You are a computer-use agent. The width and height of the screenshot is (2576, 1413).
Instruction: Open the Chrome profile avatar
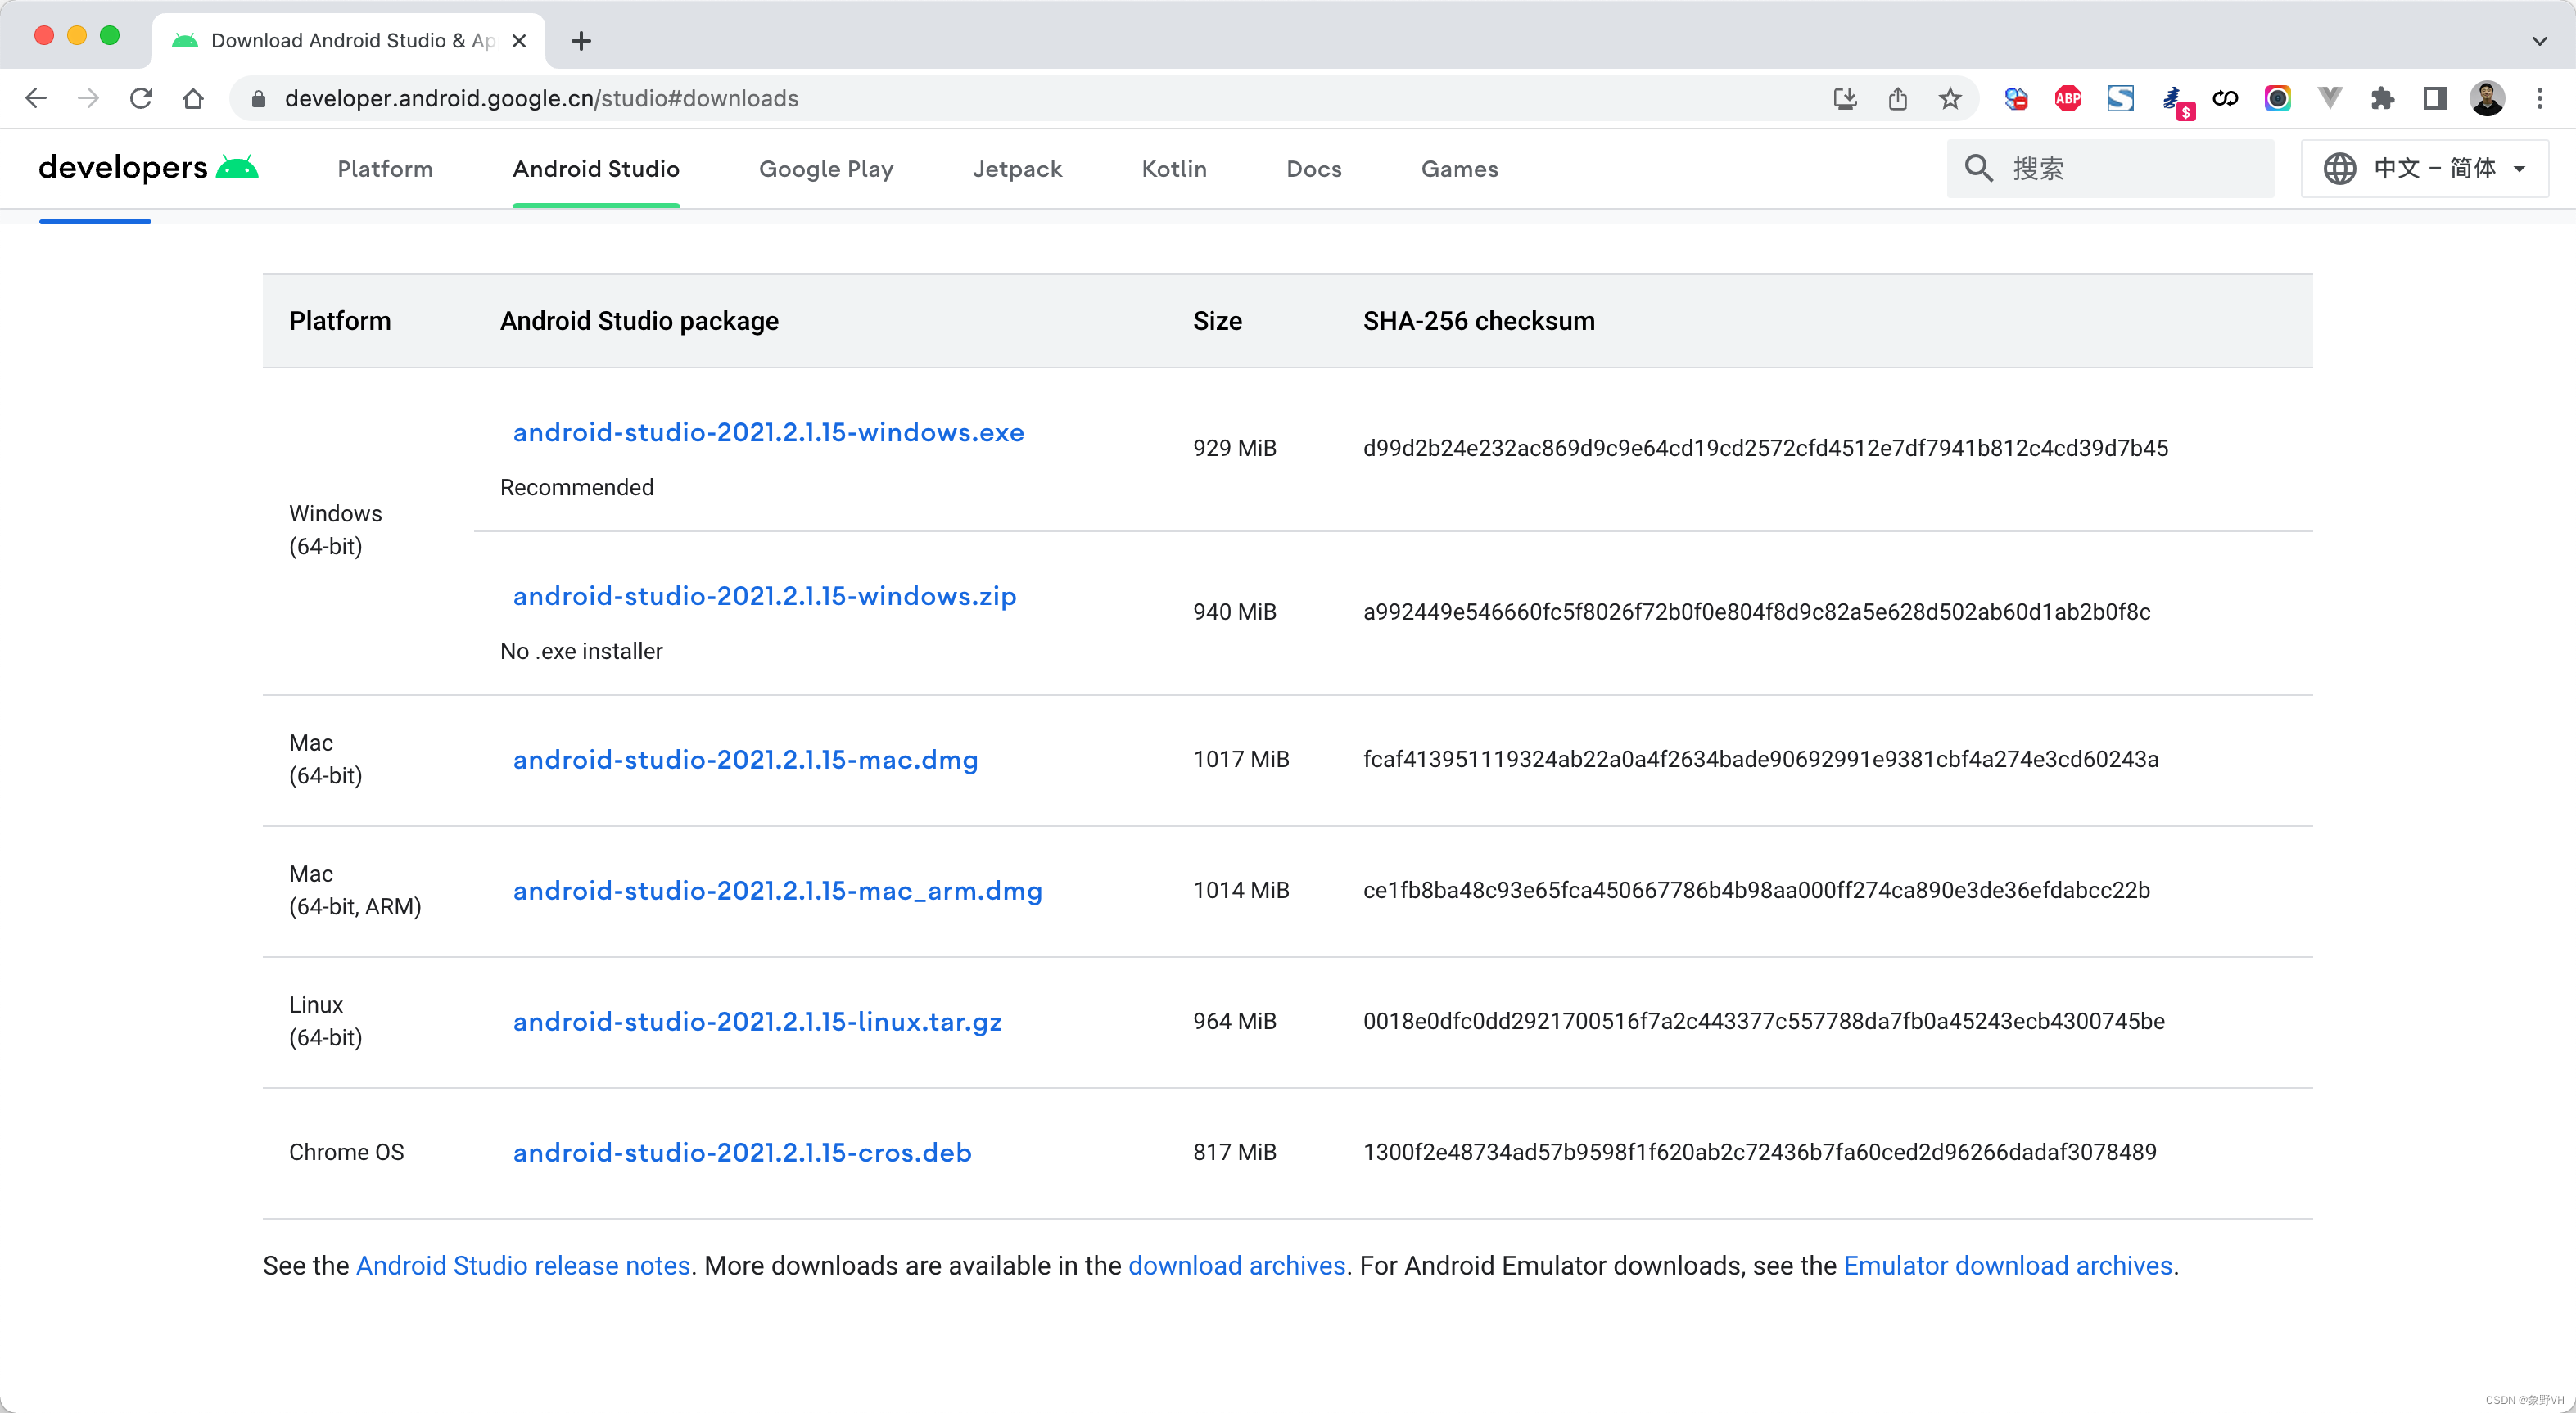coord(2487,98)
